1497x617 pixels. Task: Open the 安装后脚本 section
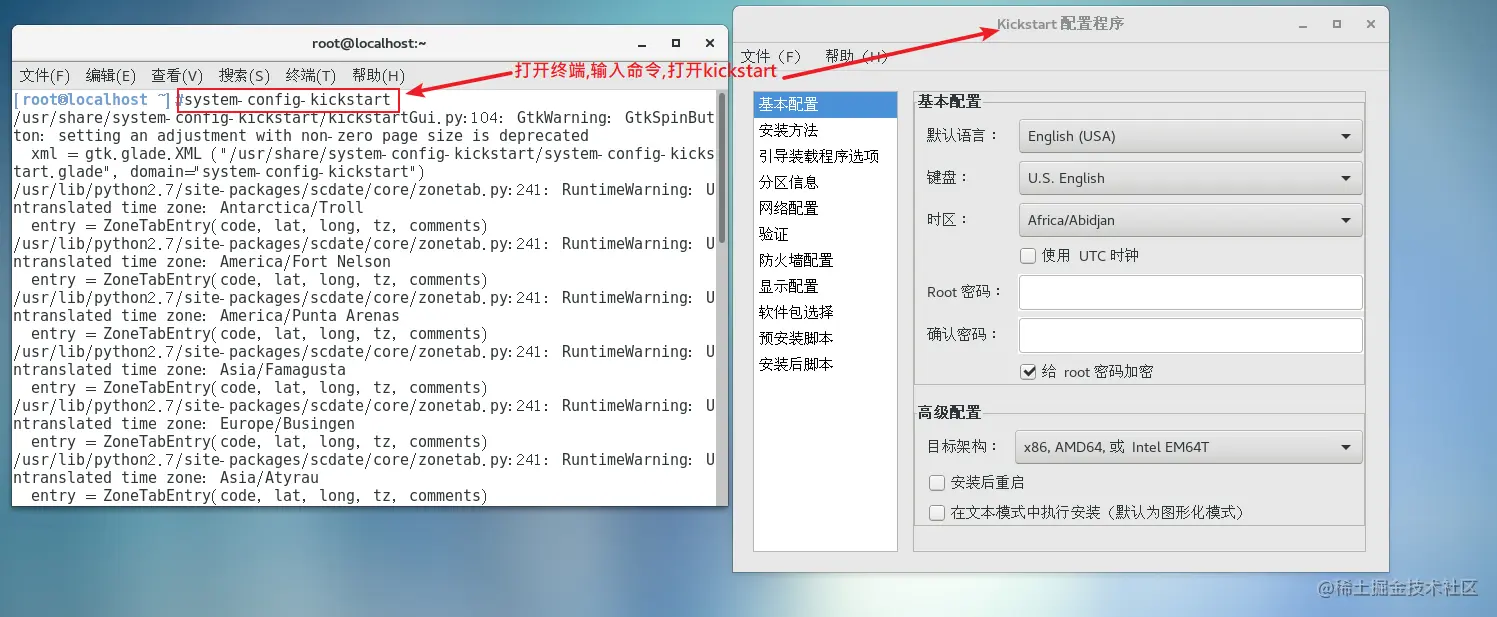[796, 363]
